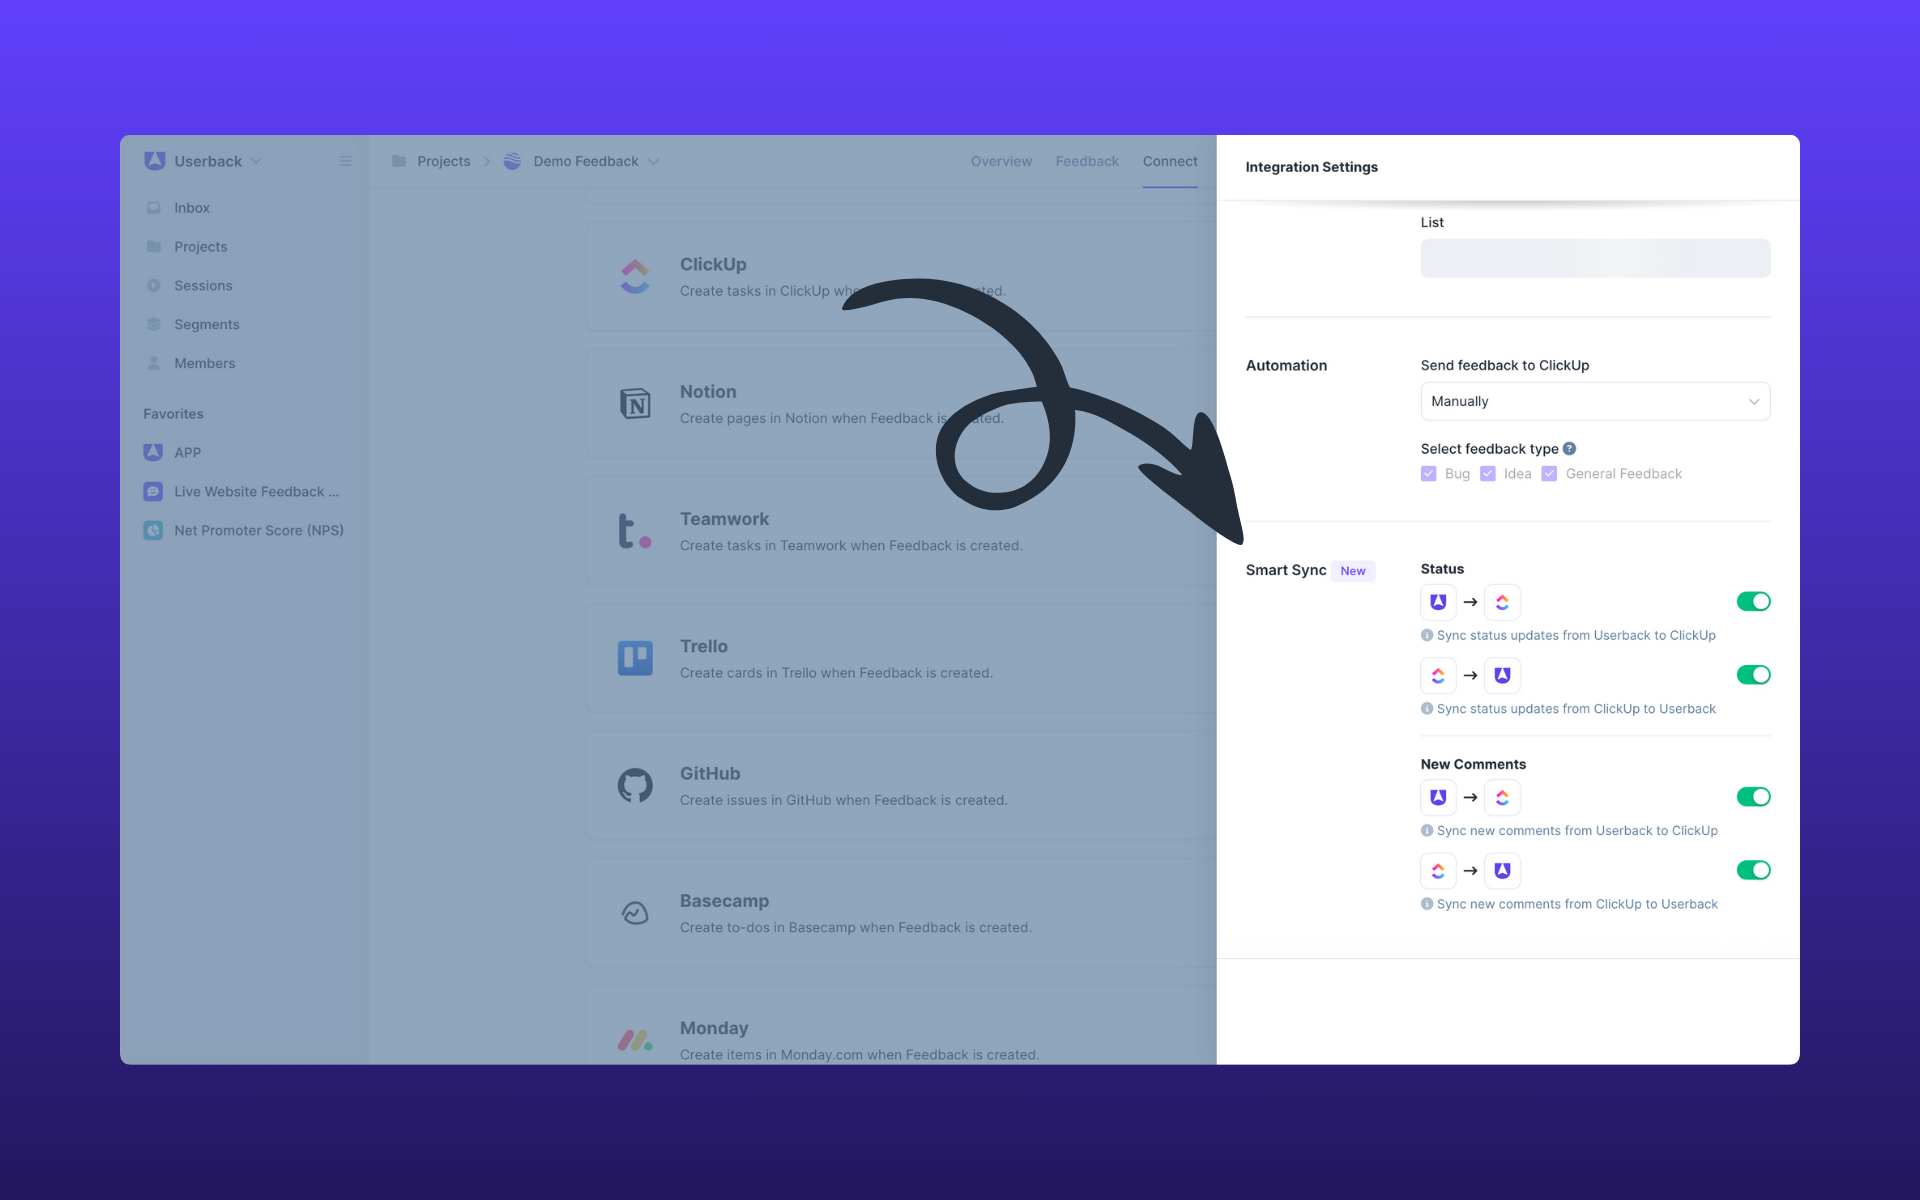The height and width of the screenshot is (1200, 1920).
Task: Click the Teamwork logo icon
Action: click(x=637, y=531)
